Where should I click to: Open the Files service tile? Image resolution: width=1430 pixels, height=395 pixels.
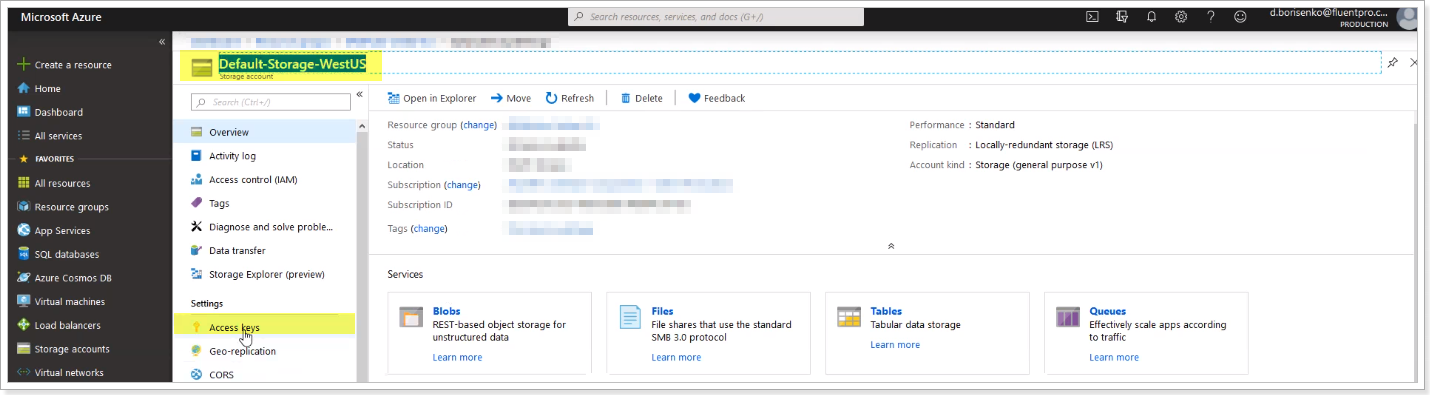708,333
